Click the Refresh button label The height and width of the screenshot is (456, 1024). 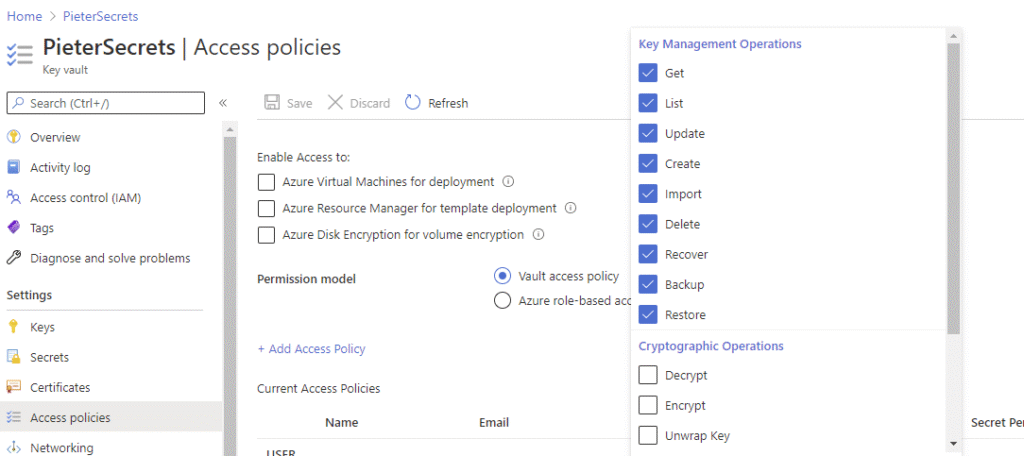coord(448,103)
